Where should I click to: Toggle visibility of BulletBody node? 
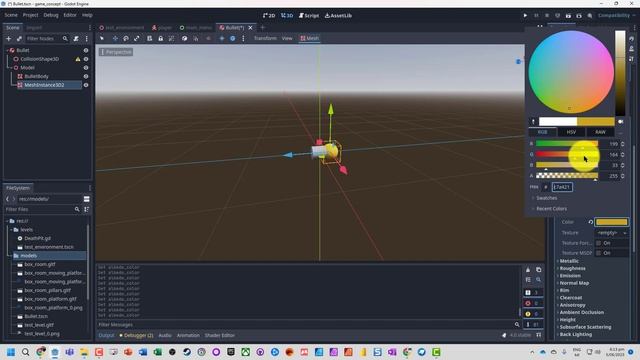[x=86, y=76]
